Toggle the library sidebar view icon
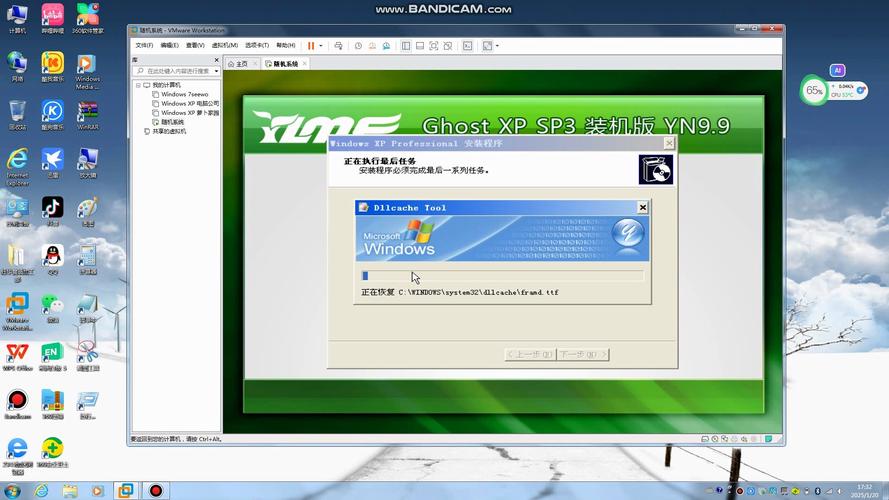889x500 pixels. (406, 46)
